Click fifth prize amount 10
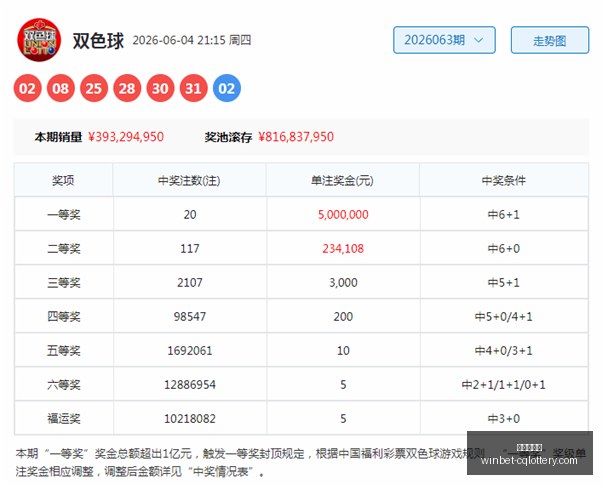Image resolution: width=604 pixels, height=486 pixels. click(x=343, y=350)
